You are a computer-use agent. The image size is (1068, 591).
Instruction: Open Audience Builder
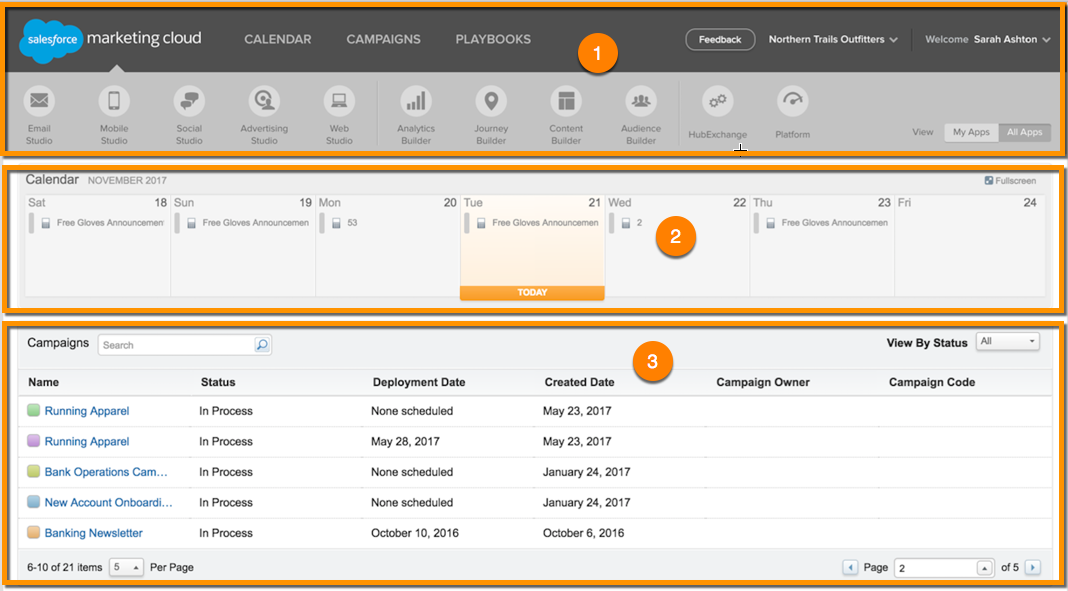click(x=641, y=115)
